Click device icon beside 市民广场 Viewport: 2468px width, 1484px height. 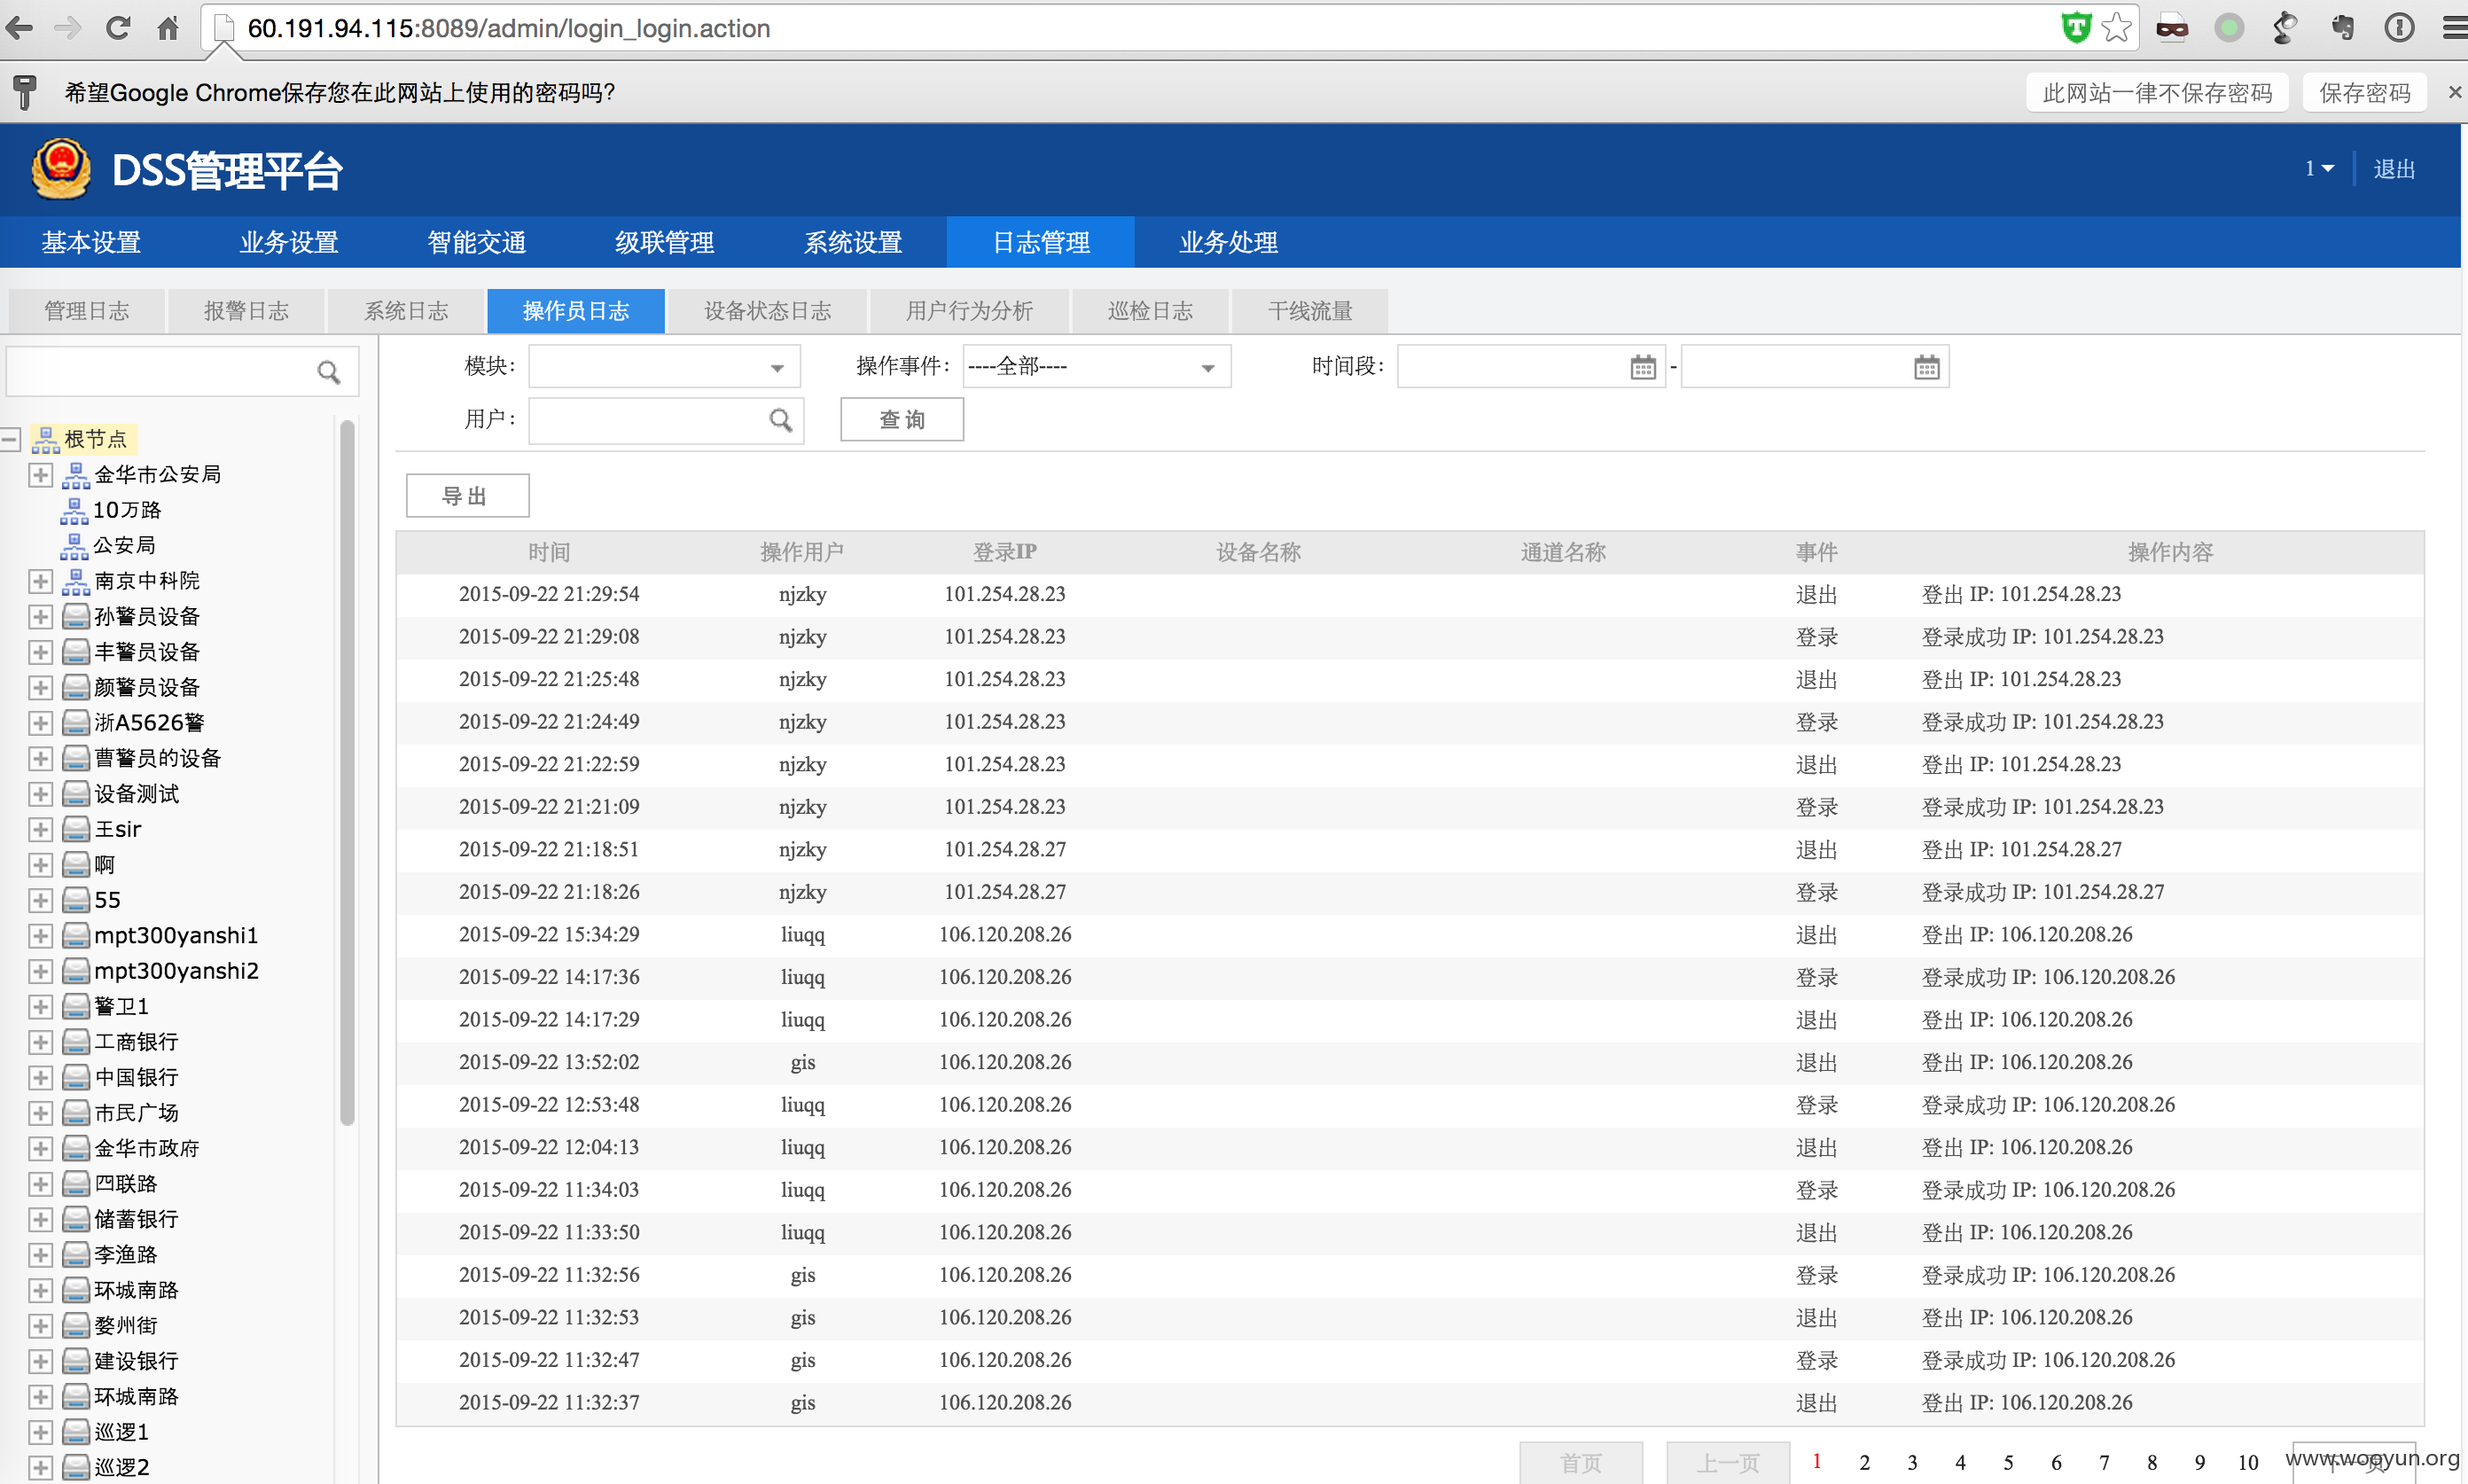[76, 1113]
